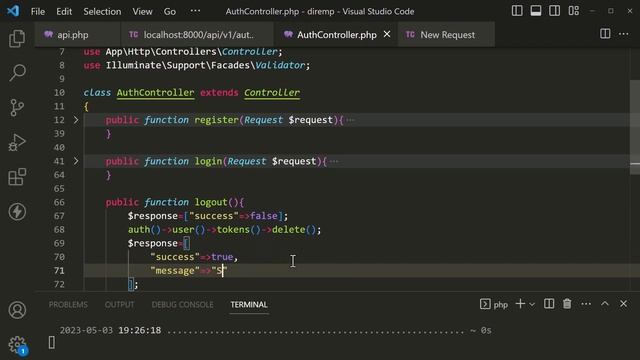The width and height of the screenshot is (640, 360).
Task: Split the editor to the right
Action: (605, 34)
